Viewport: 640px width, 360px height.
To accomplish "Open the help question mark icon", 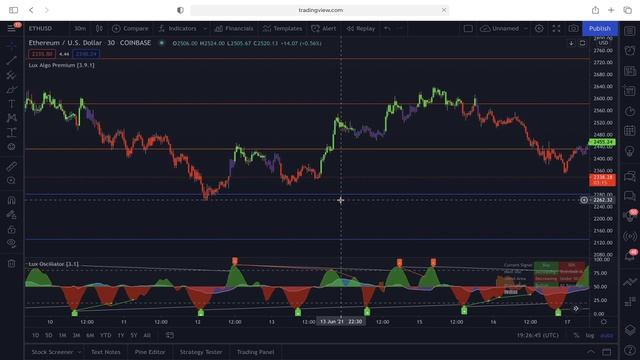I will click(x=630, y=350).
